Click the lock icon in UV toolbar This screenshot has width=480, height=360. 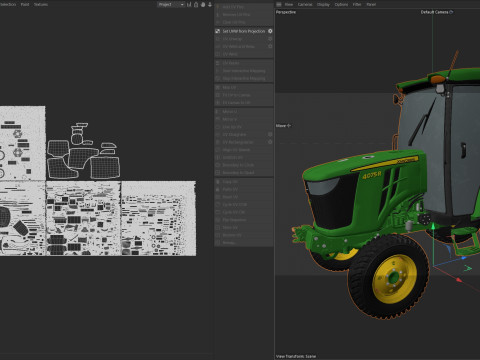point(196,4)
